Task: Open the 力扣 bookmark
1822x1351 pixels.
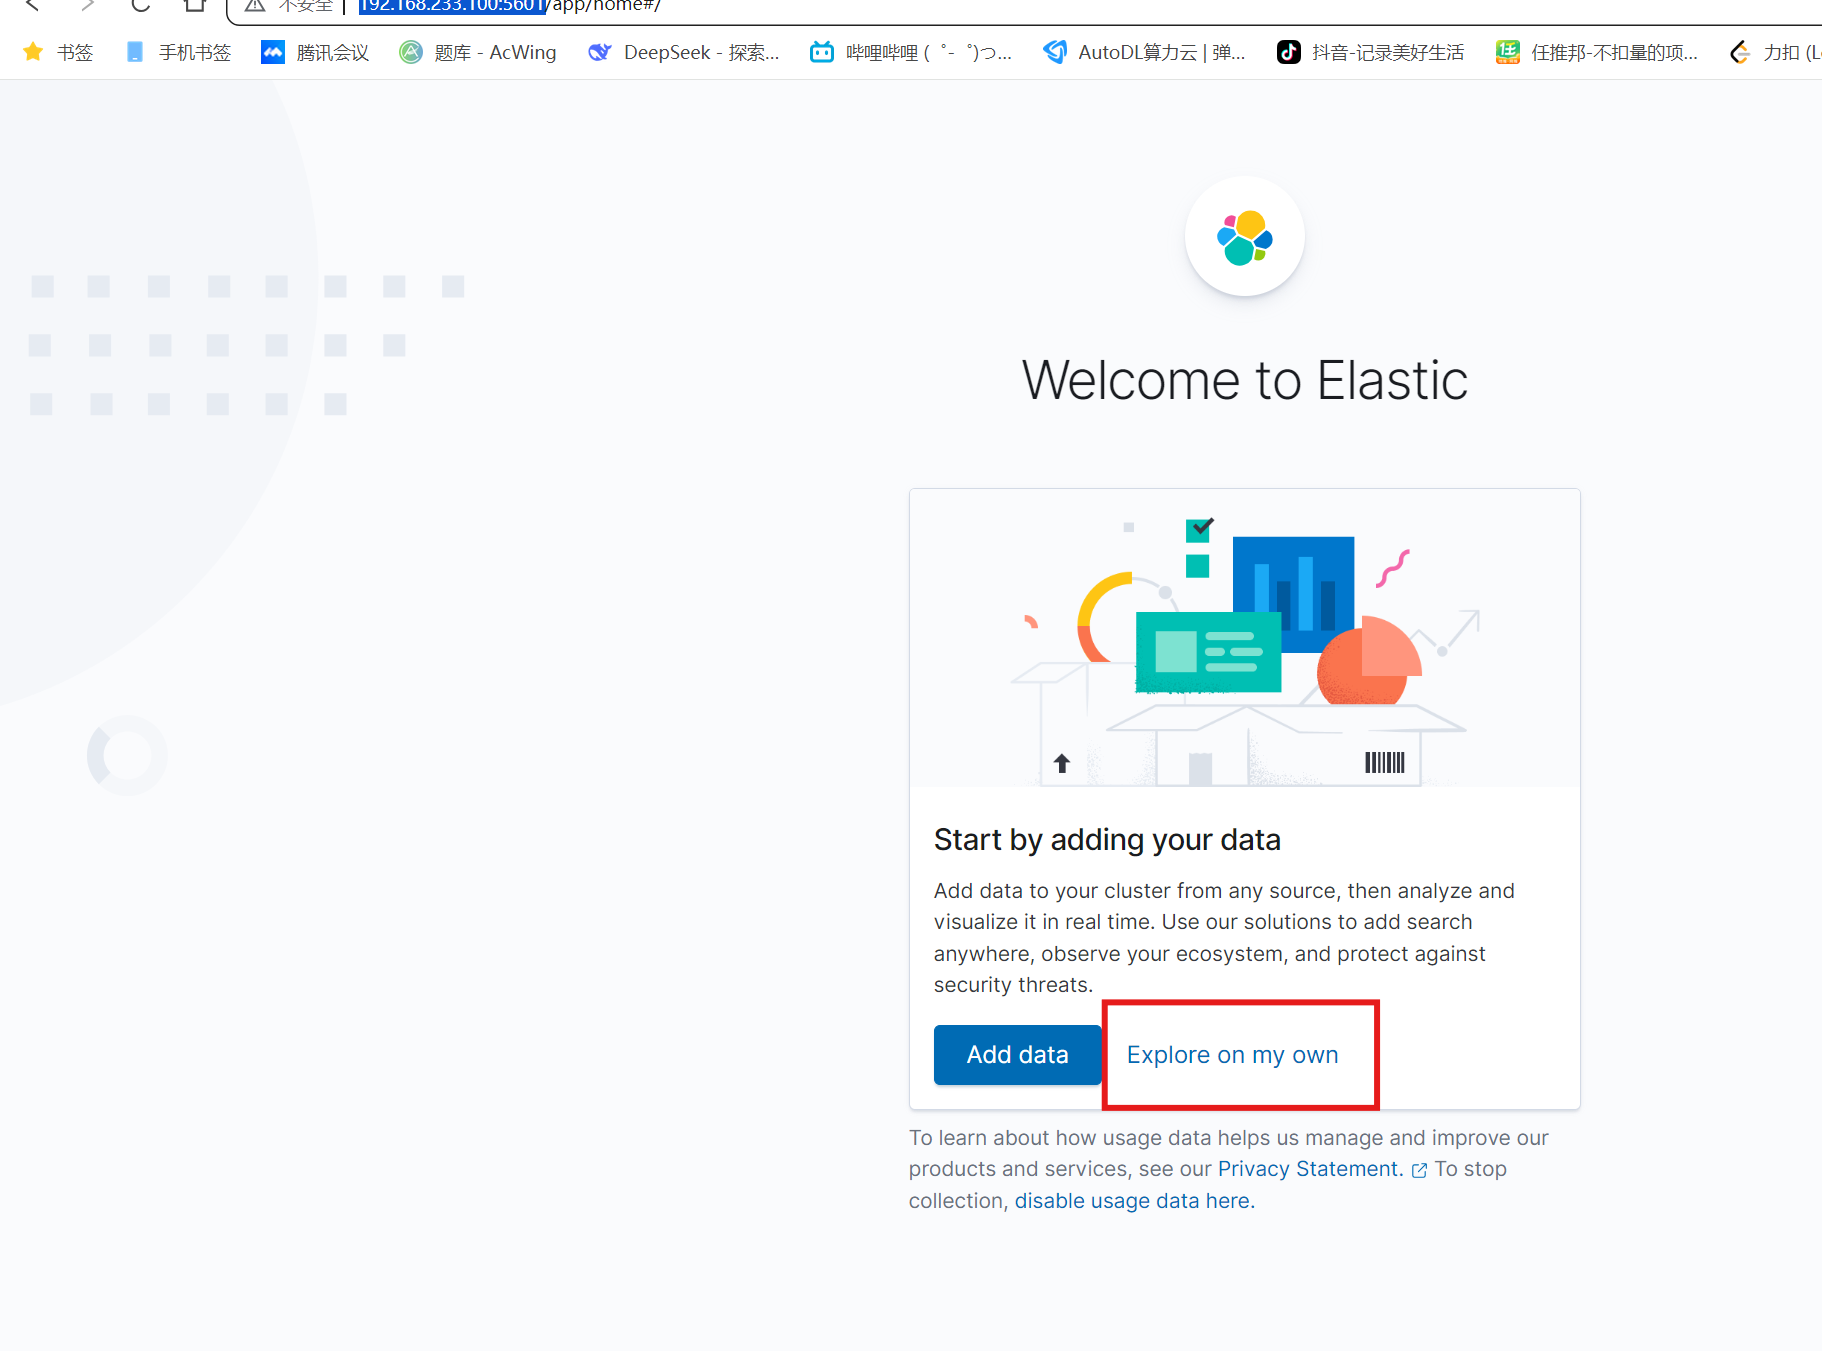Action: [1775, 52]
